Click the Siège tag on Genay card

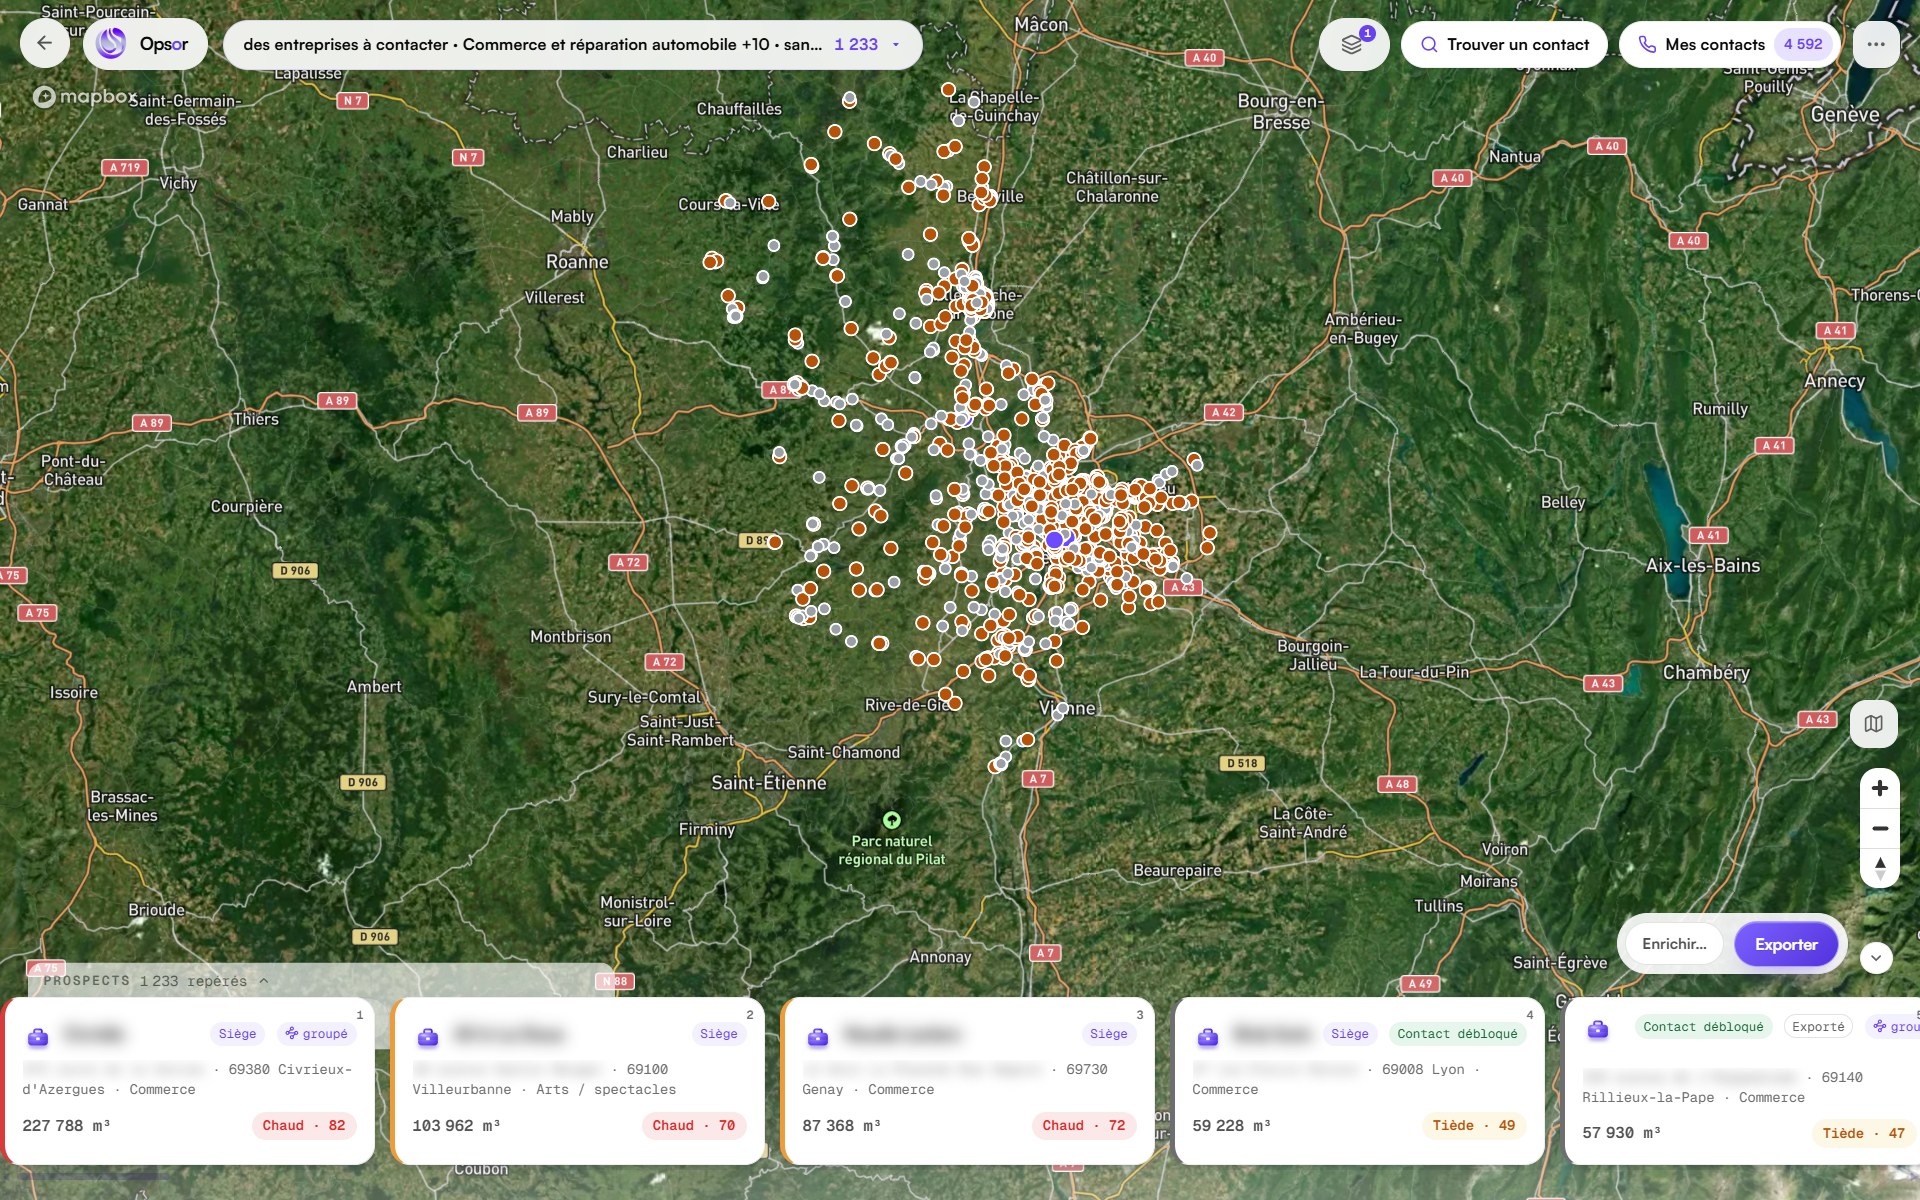pyautogui.click(x=1108, y=1034)
